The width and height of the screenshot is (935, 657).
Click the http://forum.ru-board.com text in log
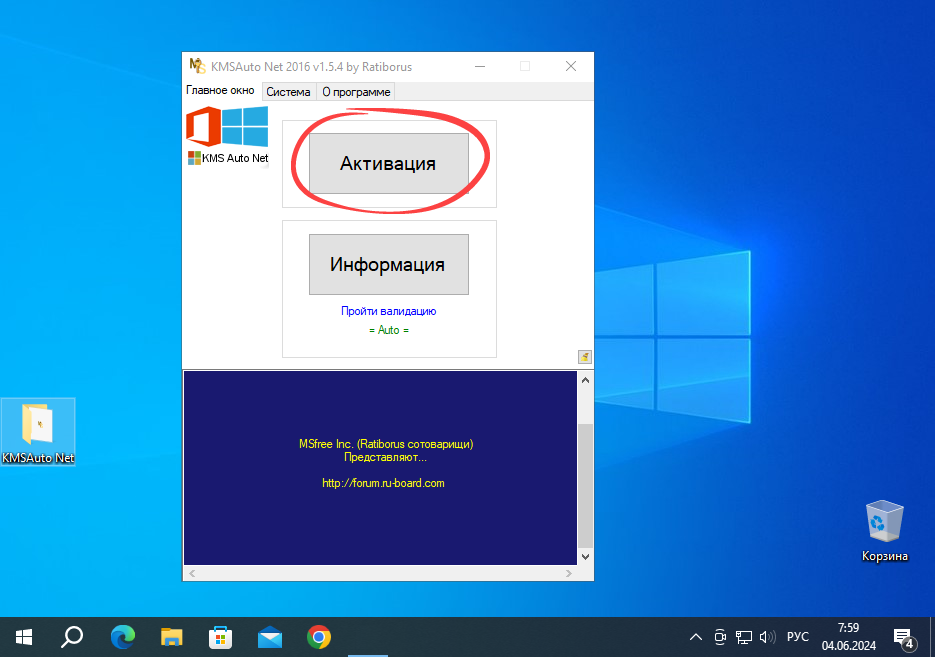coord(383,483)
